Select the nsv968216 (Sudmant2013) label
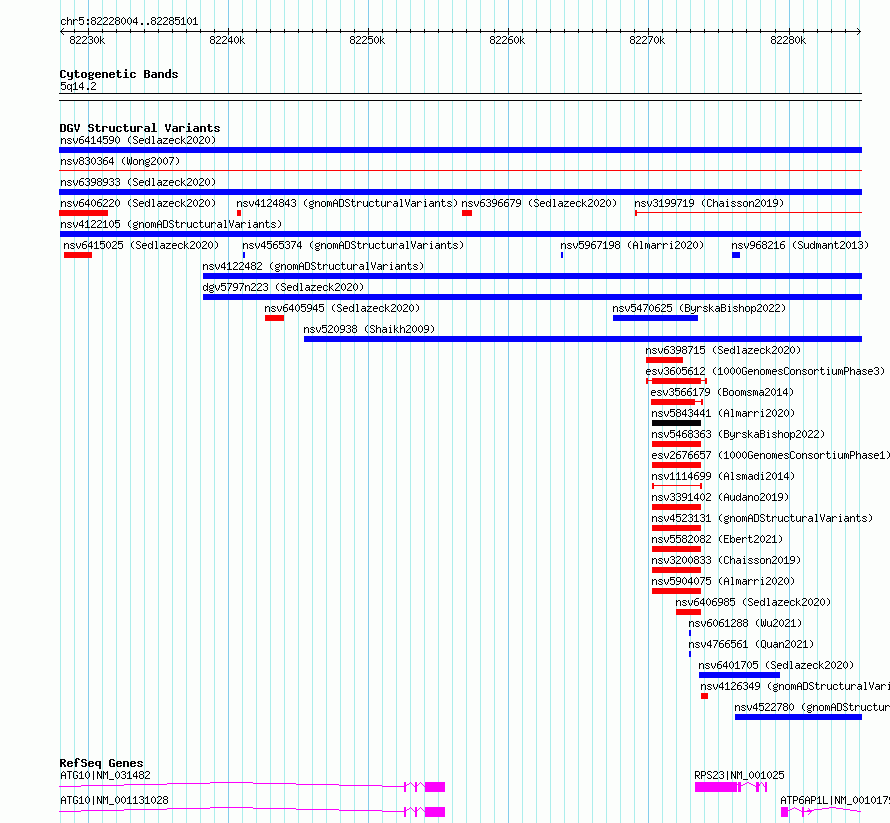This screenshot has width=890, height=823. click(x=800, y=245)
